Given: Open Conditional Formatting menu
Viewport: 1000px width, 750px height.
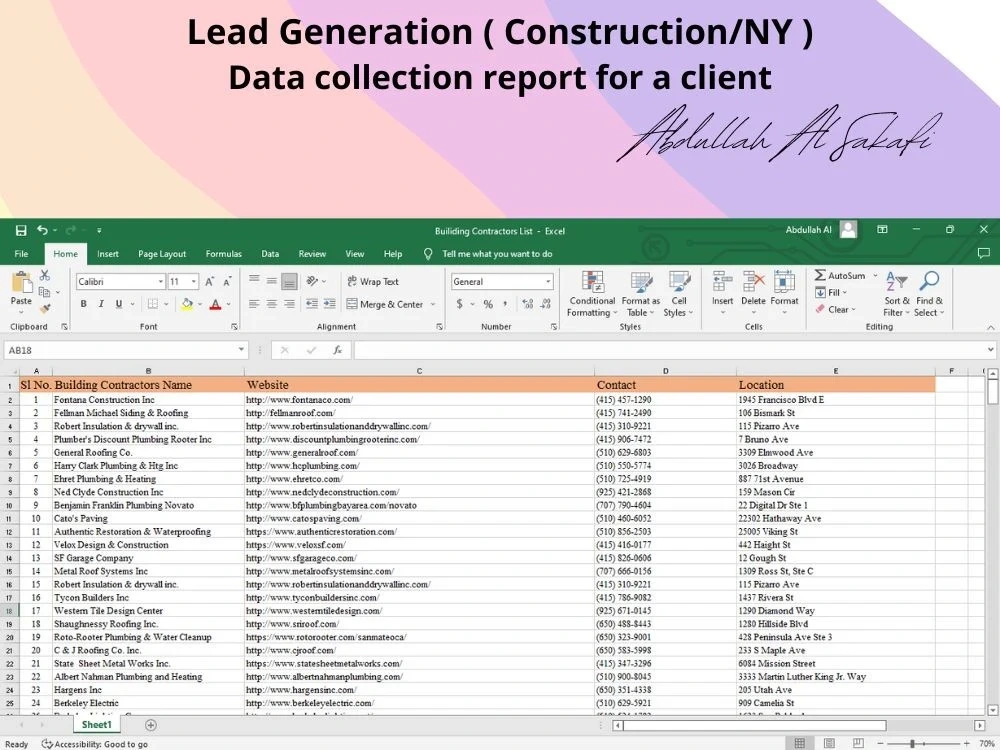Looking at the screenshot, I should tap(592, 293).
